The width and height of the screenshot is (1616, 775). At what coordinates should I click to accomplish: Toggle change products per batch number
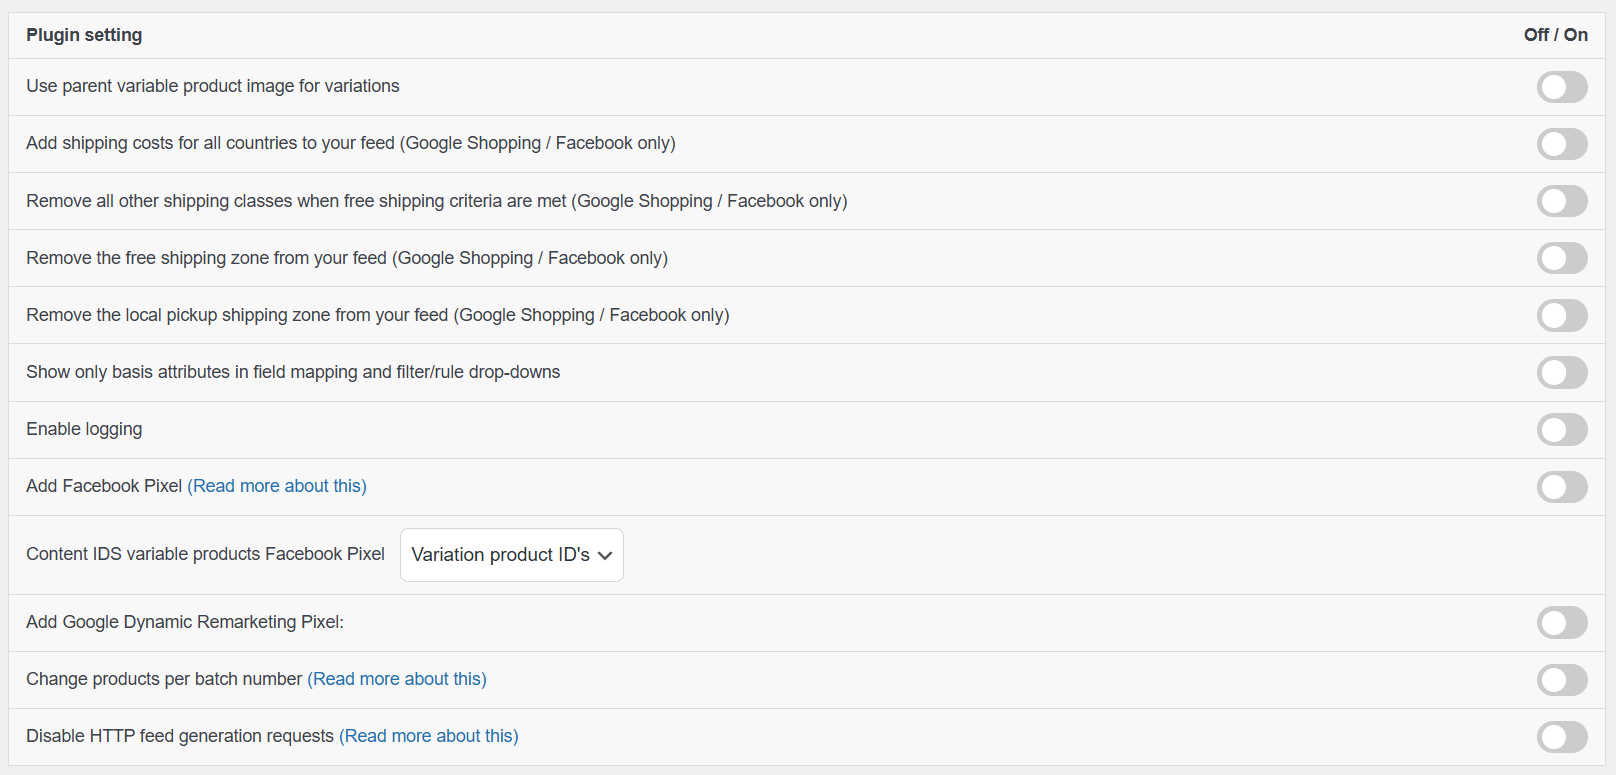coord(1561,680)
